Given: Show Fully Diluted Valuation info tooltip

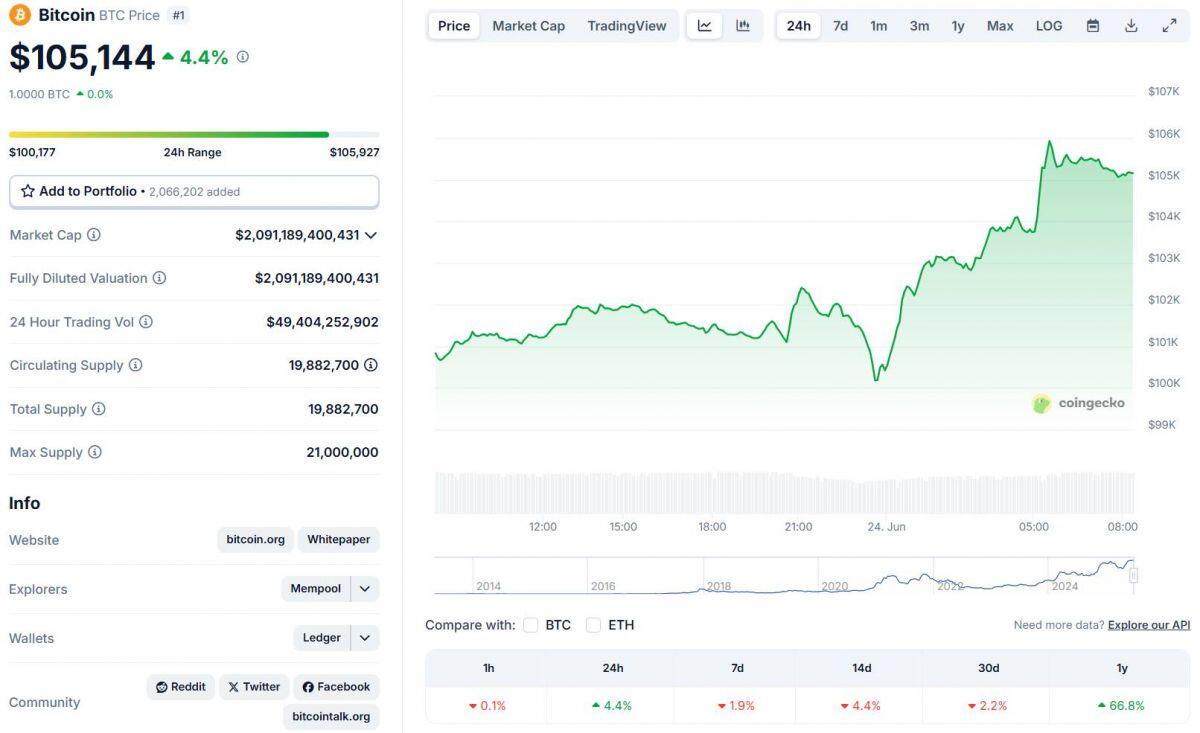Looking at the screenshot, I should (x=159, y=278).
